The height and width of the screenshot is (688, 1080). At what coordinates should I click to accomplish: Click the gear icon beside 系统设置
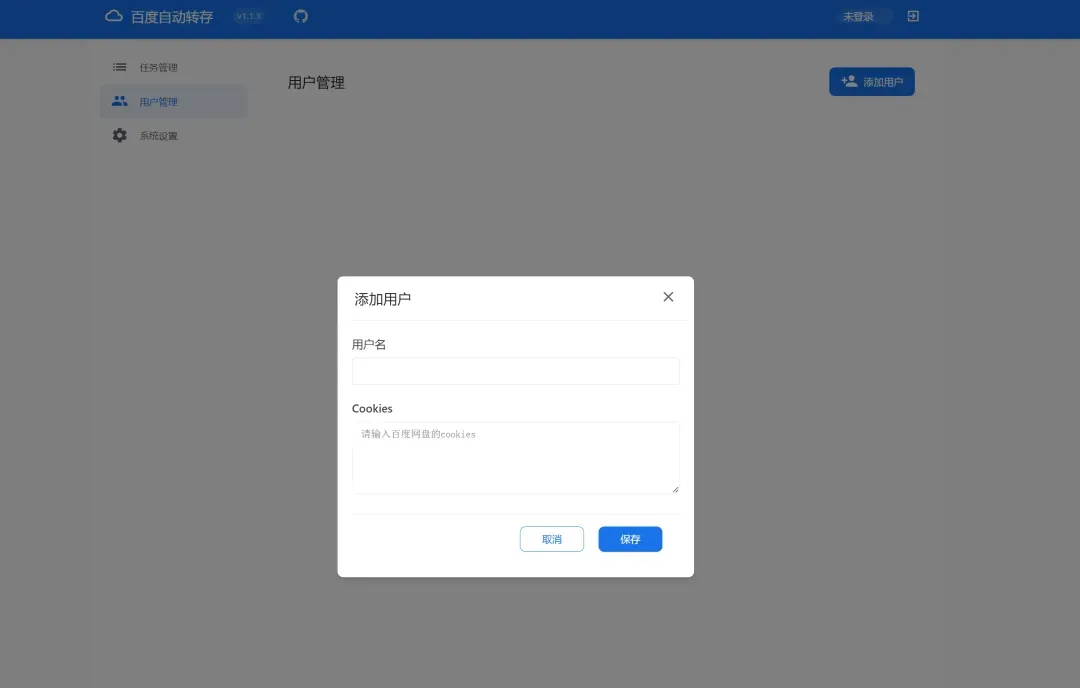(120, 135)
